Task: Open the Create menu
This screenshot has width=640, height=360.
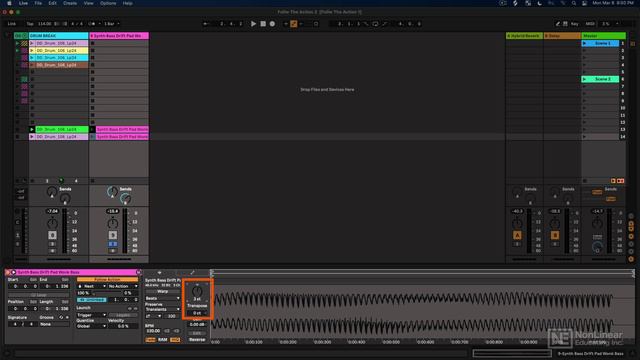Action: tap(70, 3)
